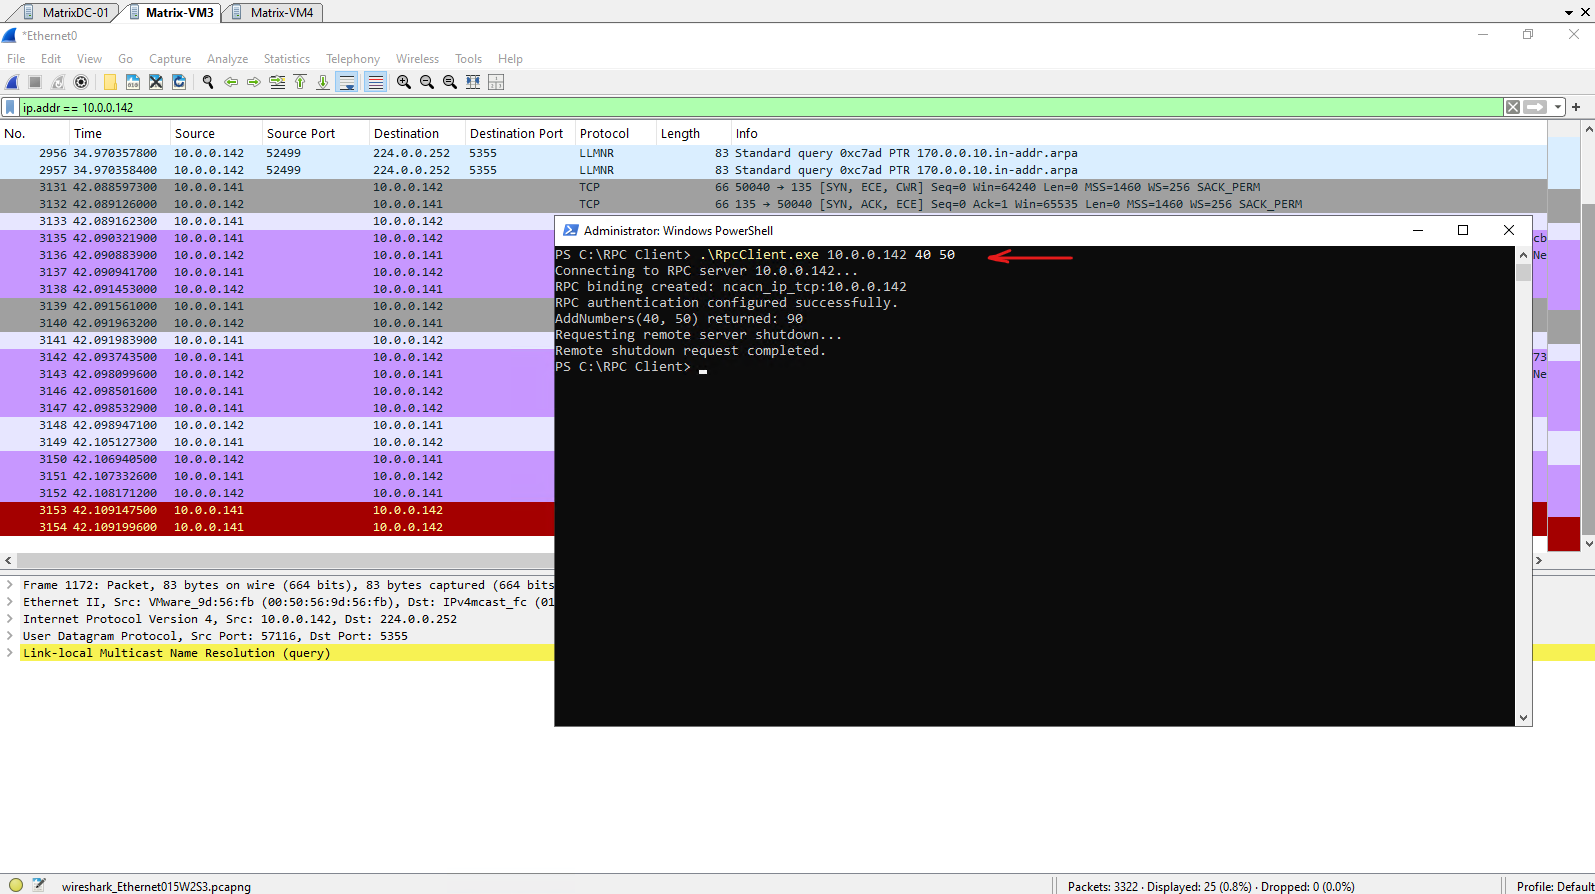Open layout reset pane icon
The image size is (1595, 894).
click(496, 82)
